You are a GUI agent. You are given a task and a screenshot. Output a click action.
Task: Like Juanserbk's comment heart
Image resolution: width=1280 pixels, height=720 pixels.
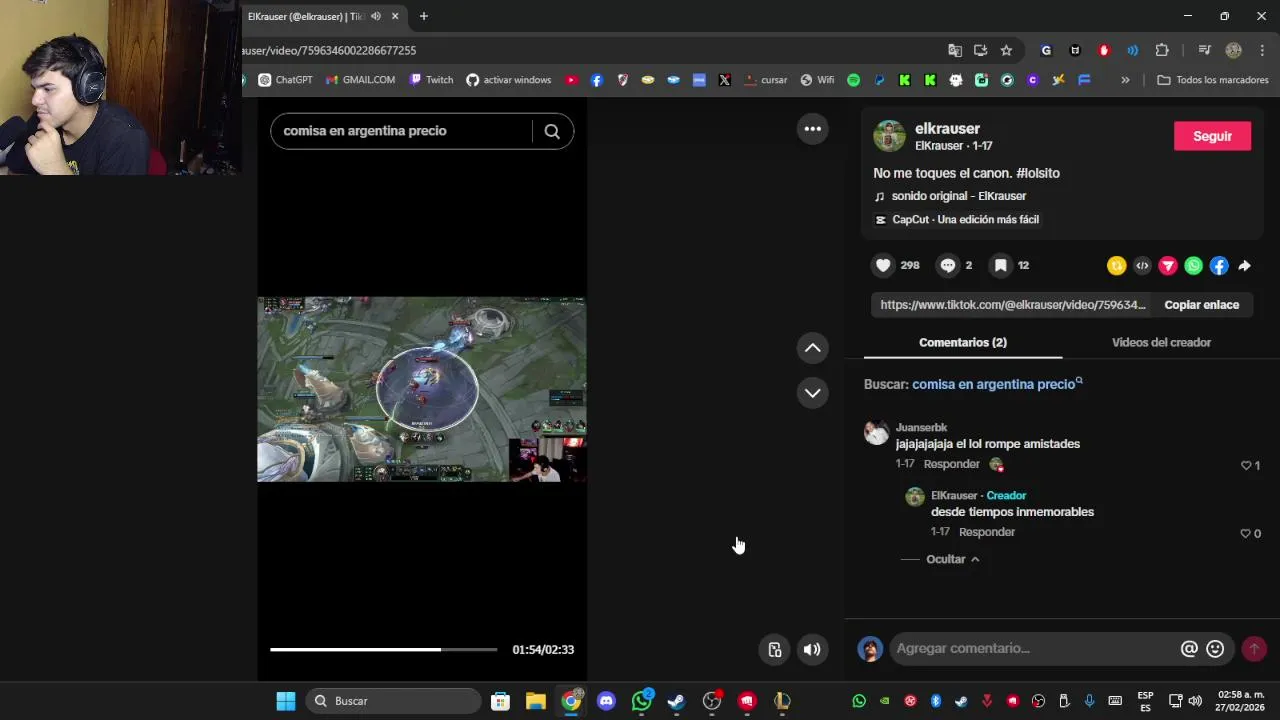click(x=1246, y=465)
